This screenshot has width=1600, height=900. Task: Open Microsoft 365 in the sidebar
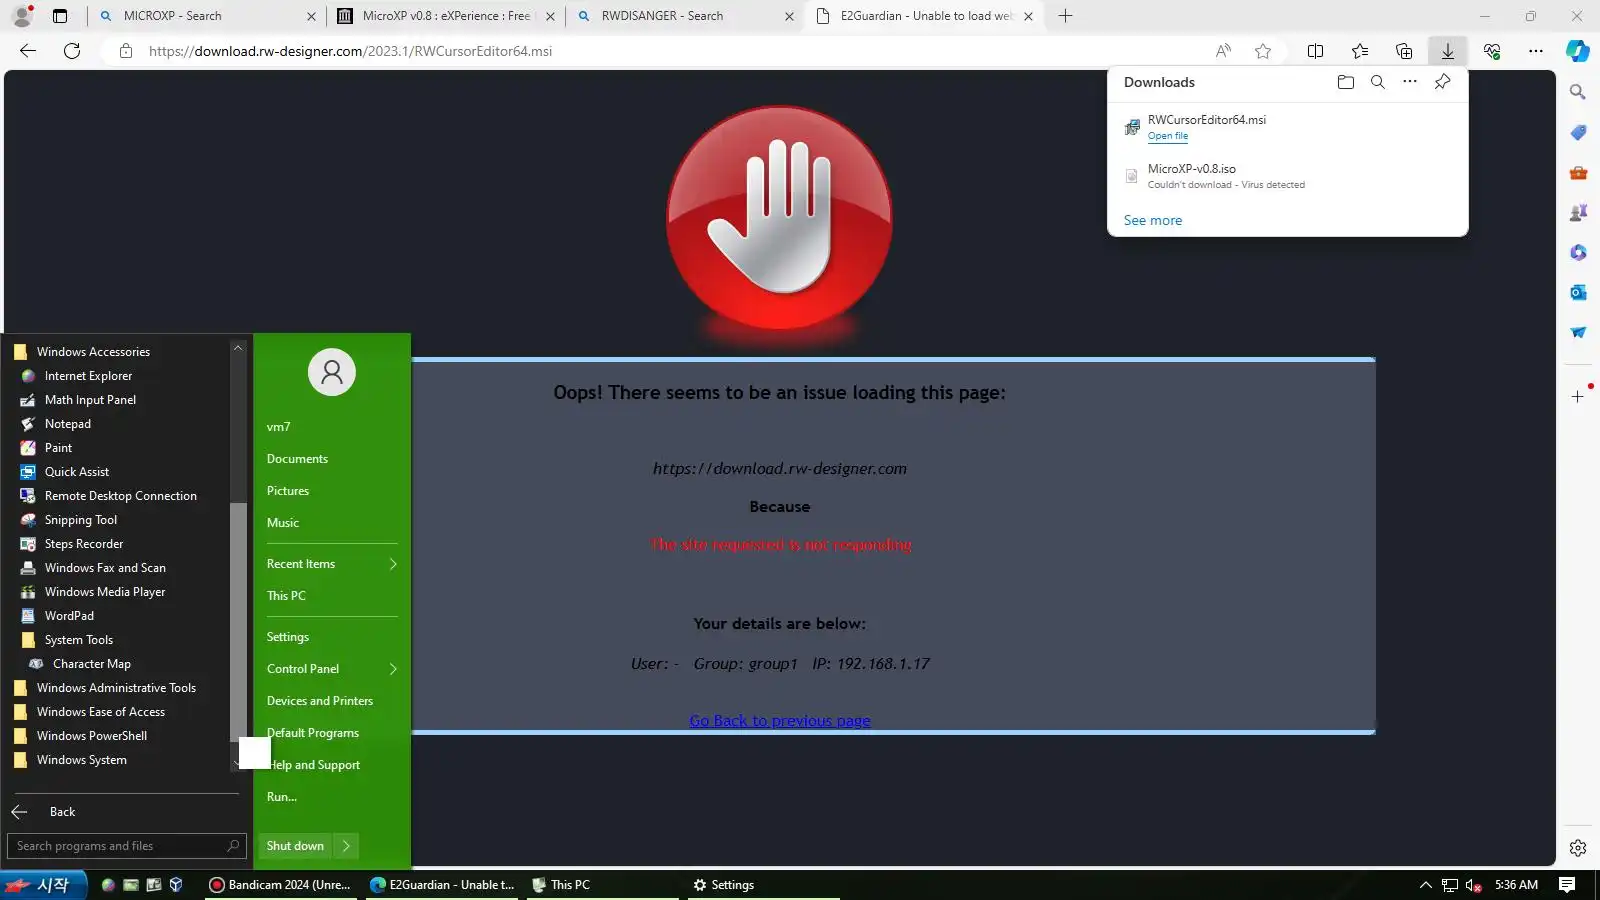(x=1578, y=252)
